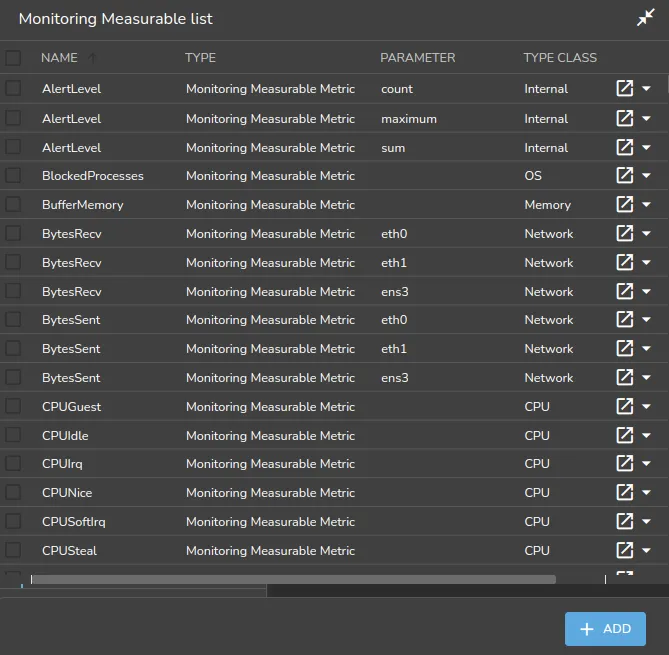Click the 'sum' parameter cell
Image resolution: width=669 pixels, height=655 pixels.
coord(393,148)
